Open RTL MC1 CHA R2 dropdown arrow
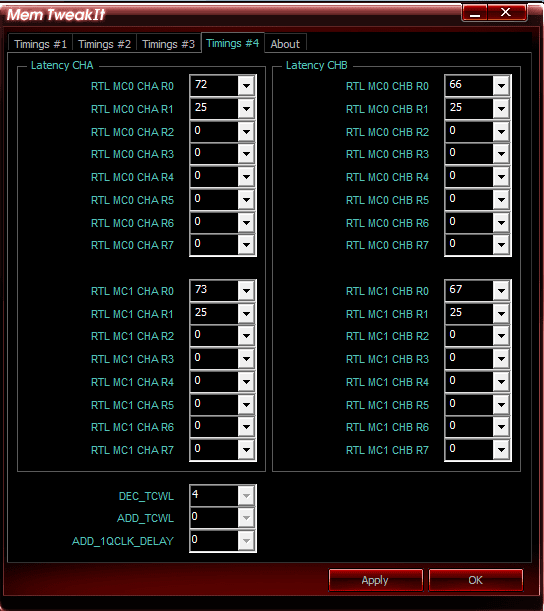The height and width of the screenshot is (611, 544). [x=246, y=336]
